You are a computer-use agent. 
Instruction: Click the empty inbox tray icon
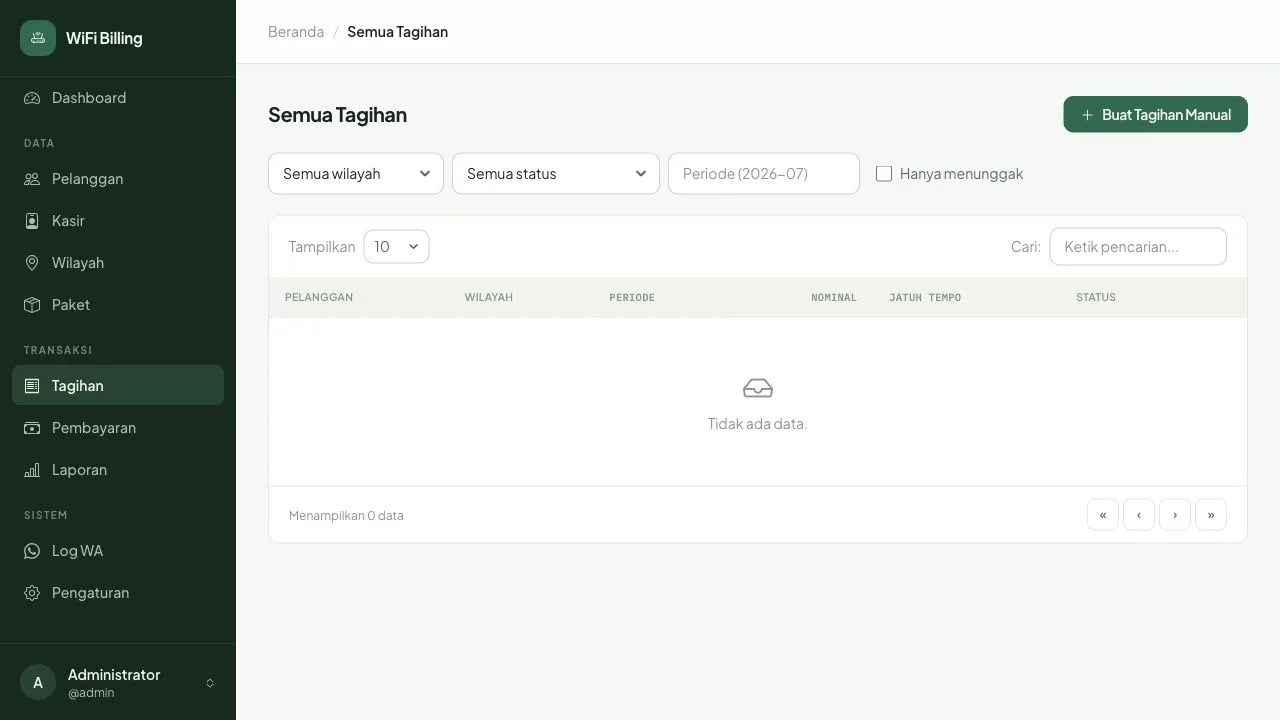coord(758,388)
